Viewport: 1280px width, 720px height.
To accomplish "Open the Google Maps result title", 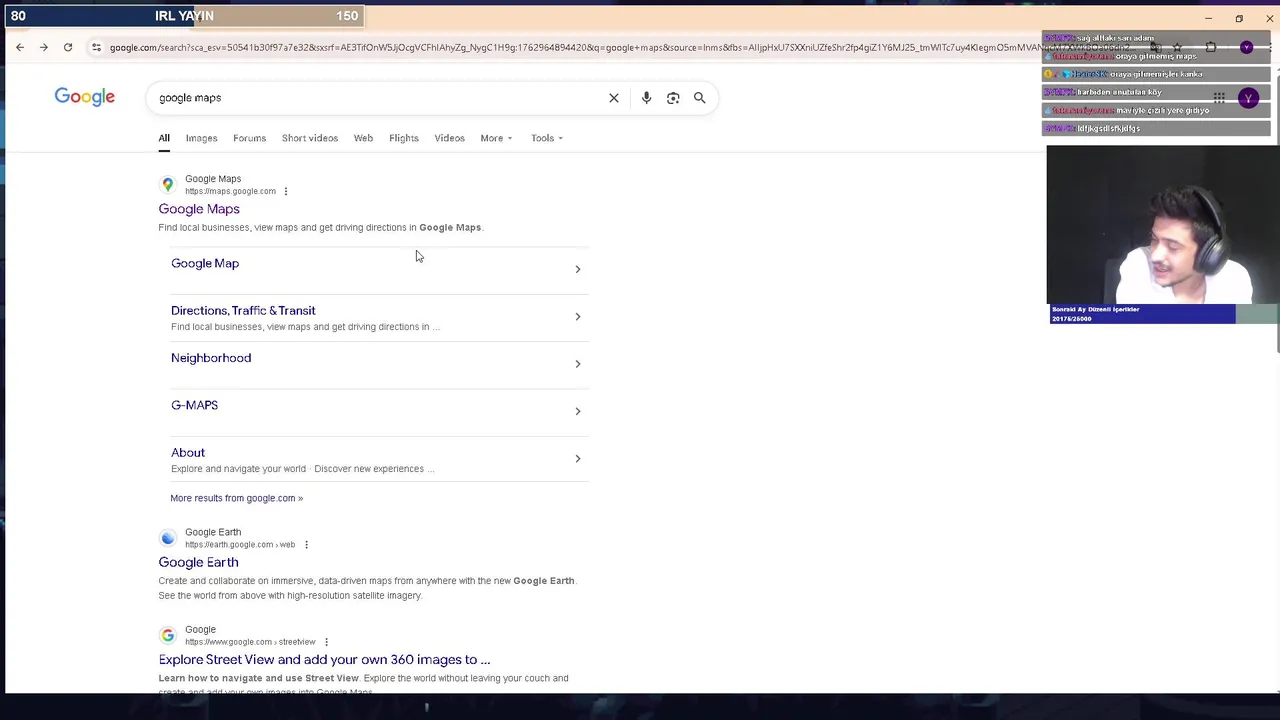I will pos(199,209).
